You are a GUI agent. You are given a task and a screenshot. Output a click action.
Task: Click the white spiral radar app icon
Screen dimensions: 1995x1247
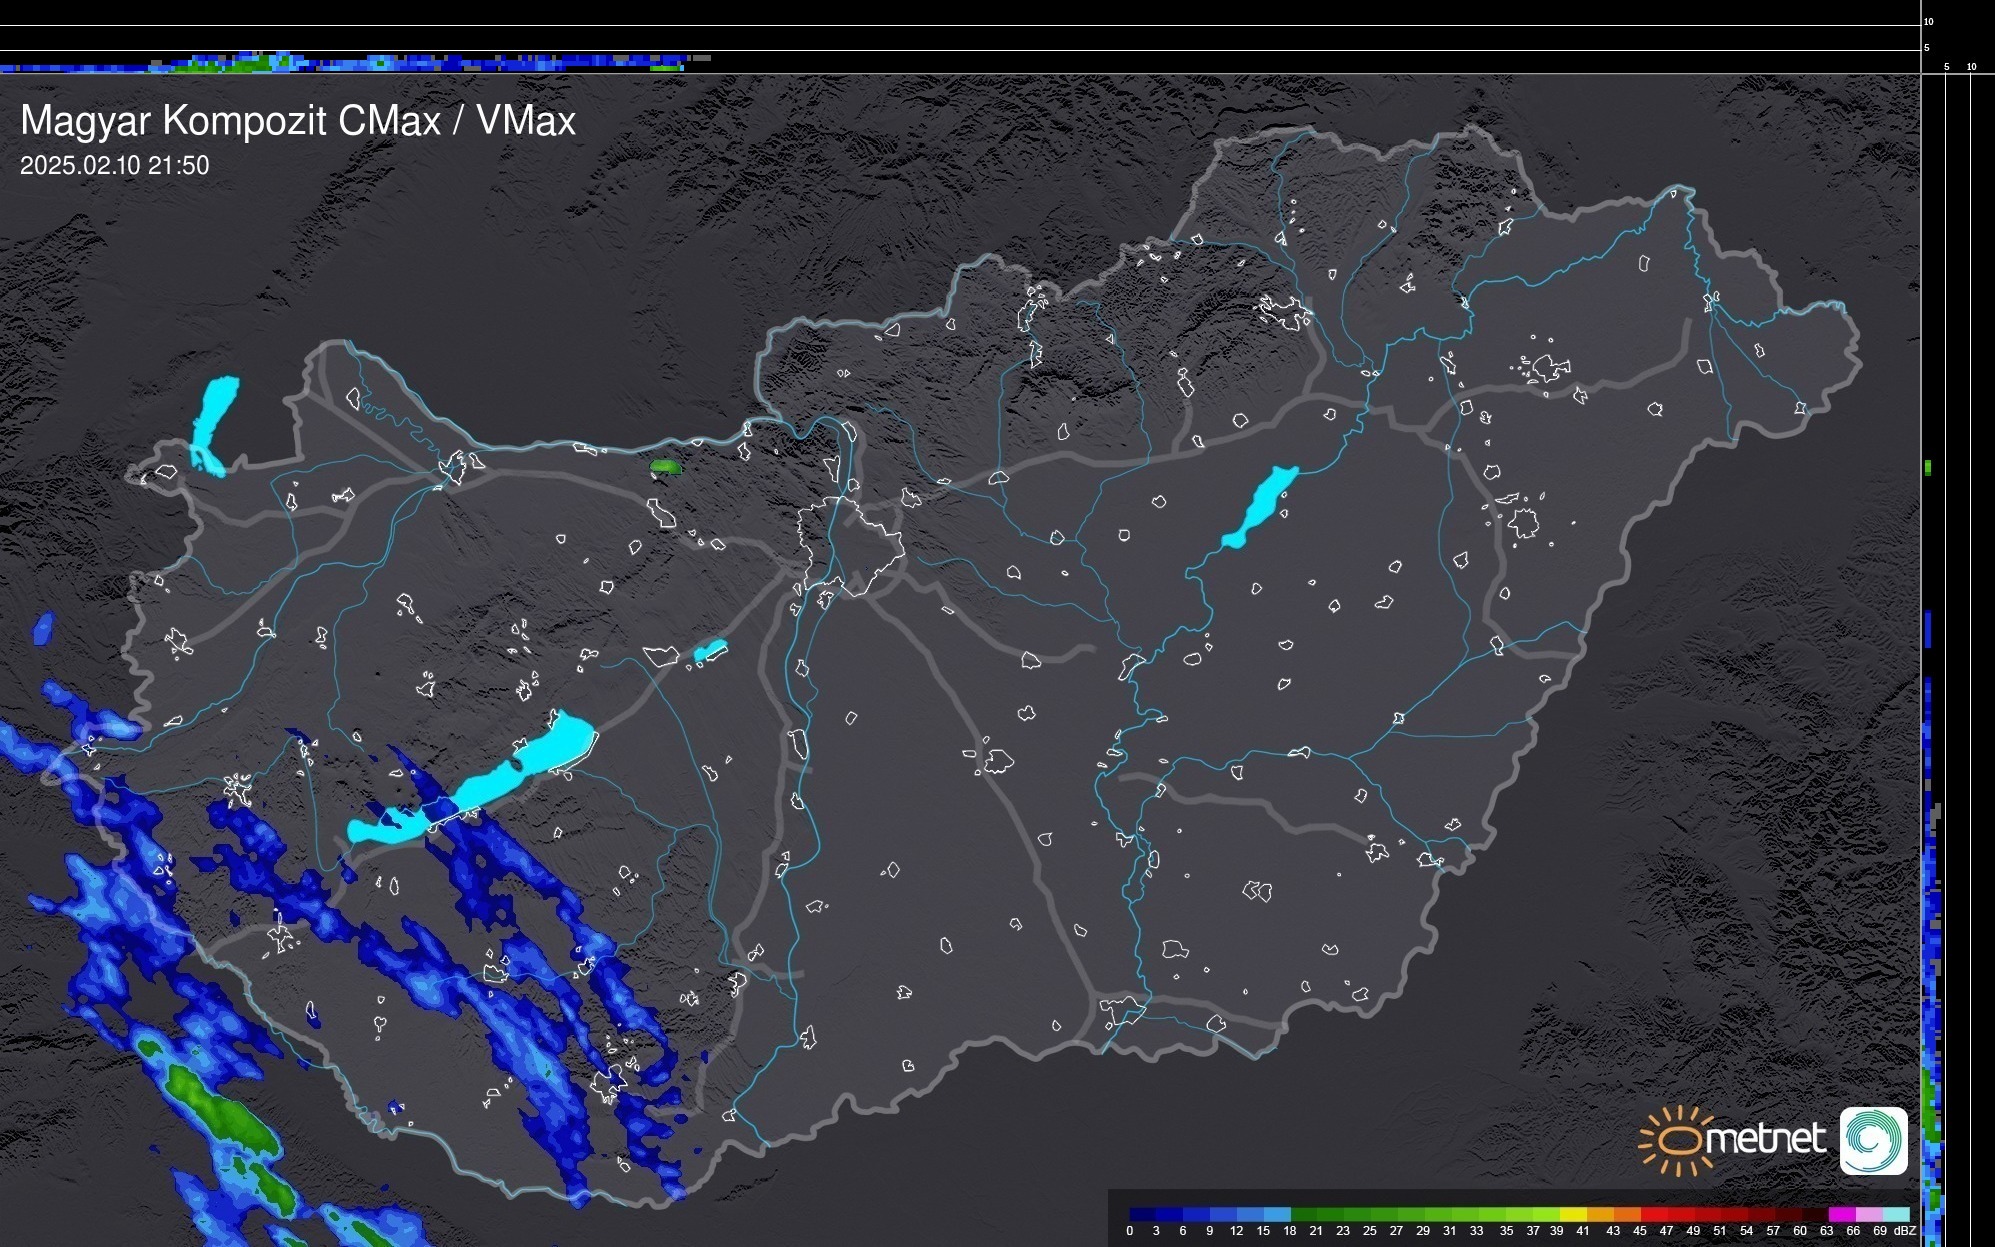pos(1873,1140)
